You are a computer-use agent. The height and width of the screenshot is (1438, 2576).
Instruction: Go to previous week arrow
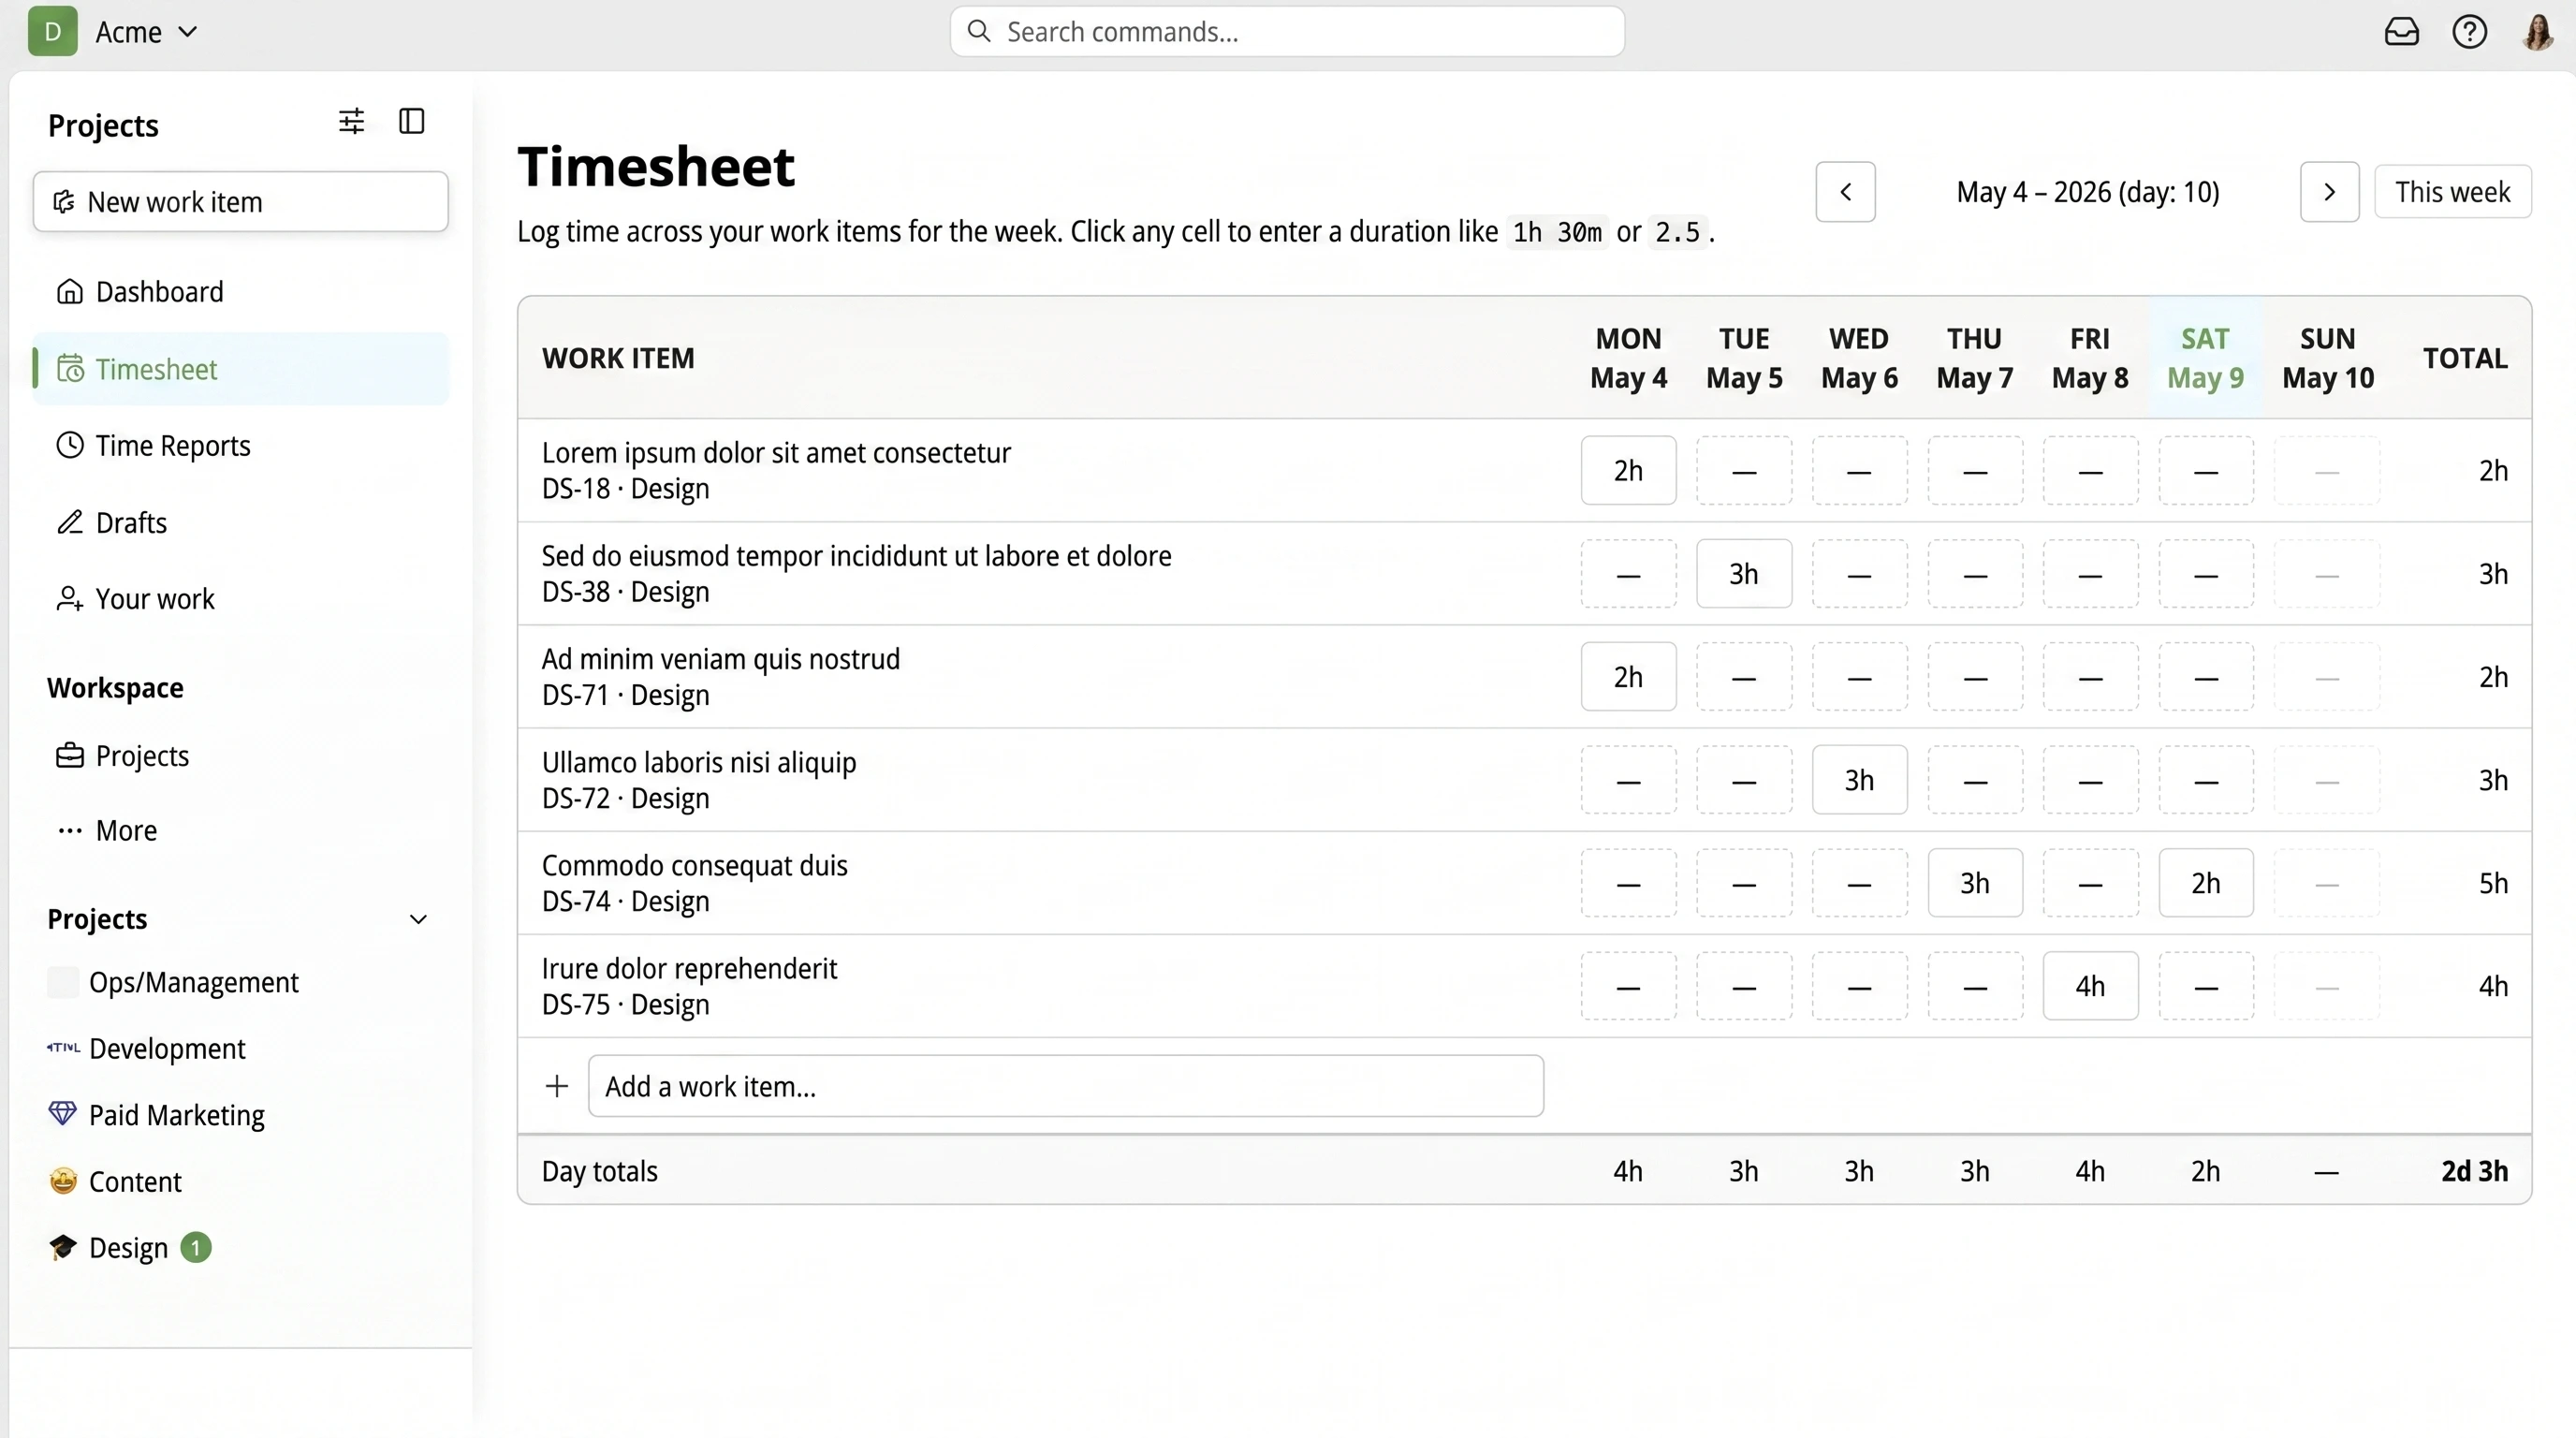pos(1845,192)
